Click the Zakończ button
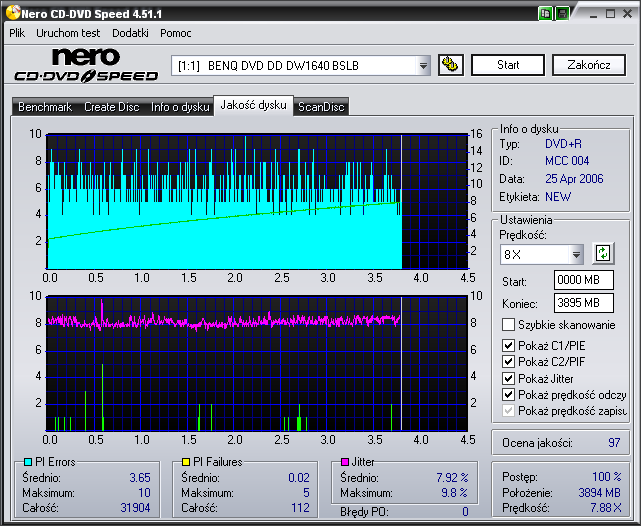This screenshot has height=526, width=641. tap(589, 65)
